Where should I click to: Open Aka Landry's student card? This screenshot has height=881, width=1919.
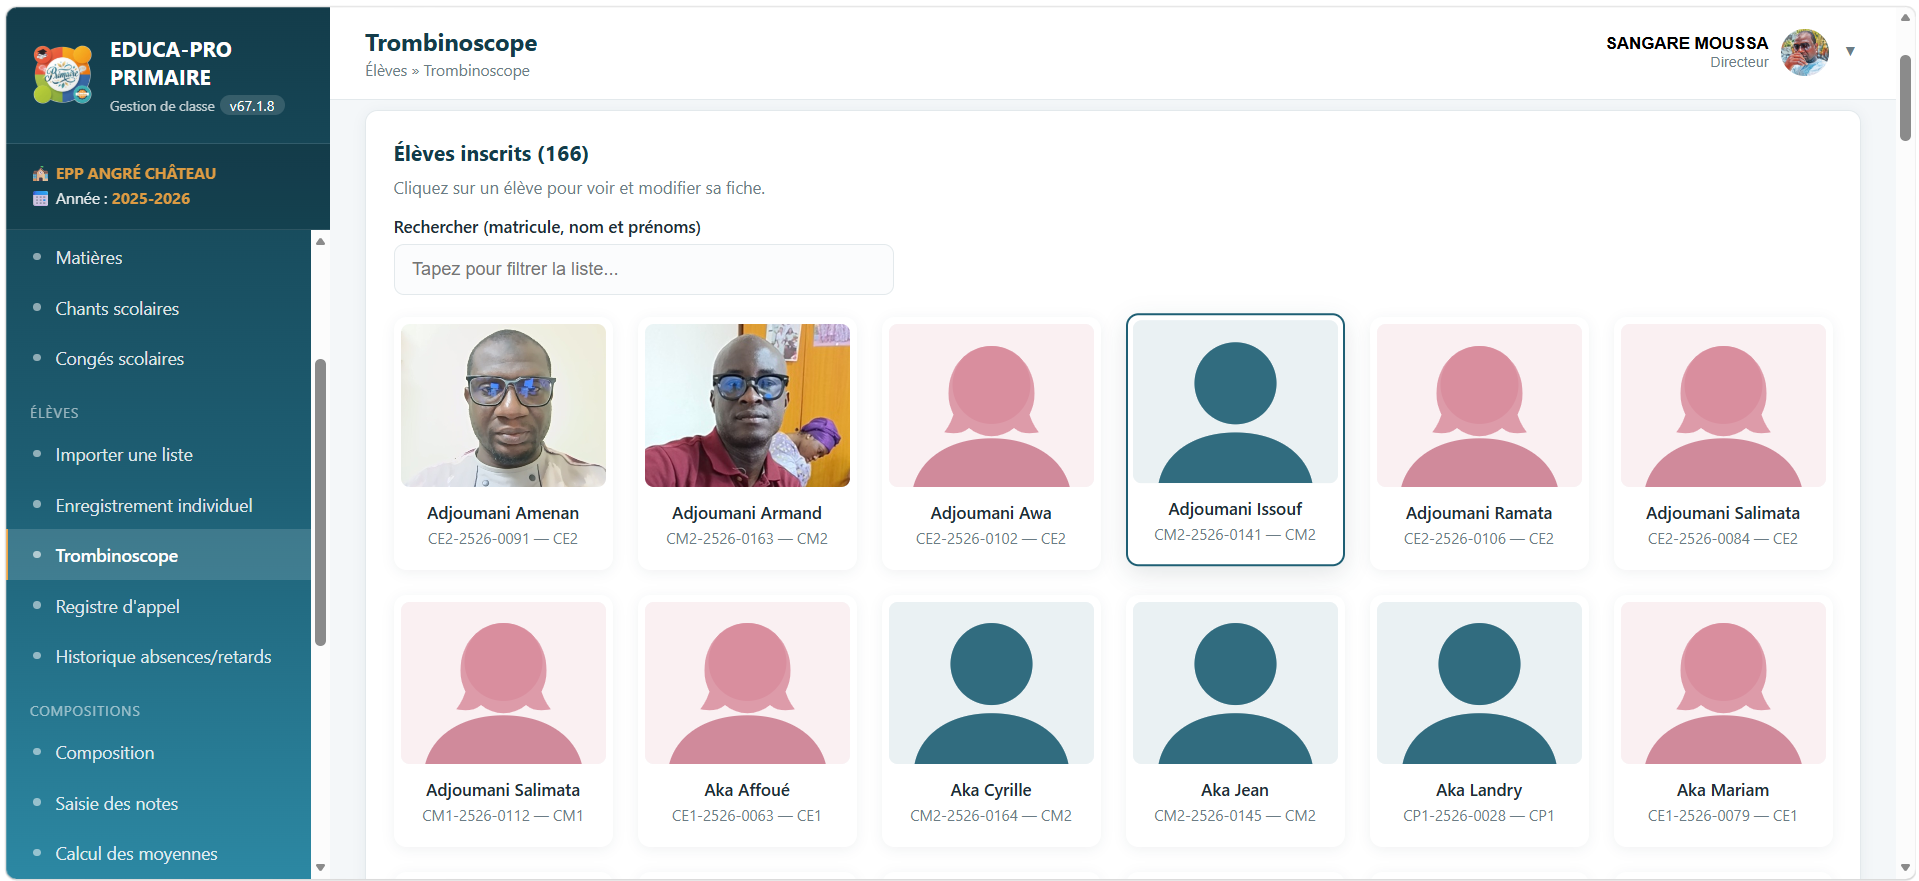tap(1479, 721)
